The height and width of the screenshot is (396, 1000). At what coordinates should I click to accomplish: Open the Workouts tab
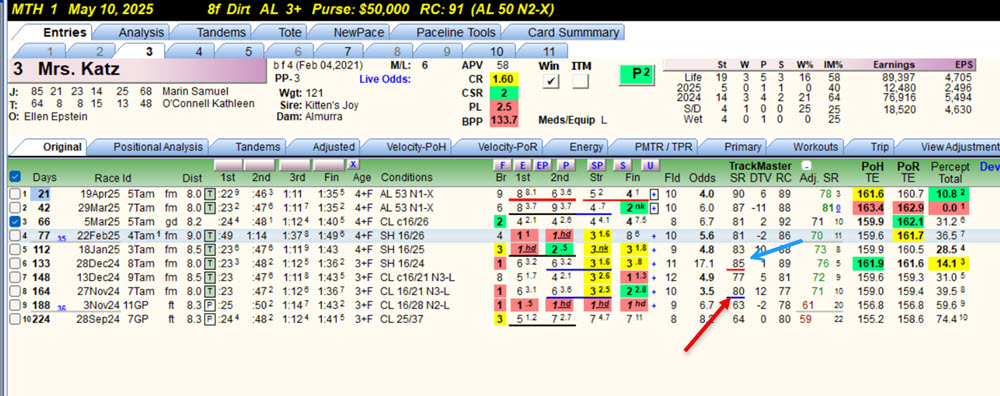[817, 147]
